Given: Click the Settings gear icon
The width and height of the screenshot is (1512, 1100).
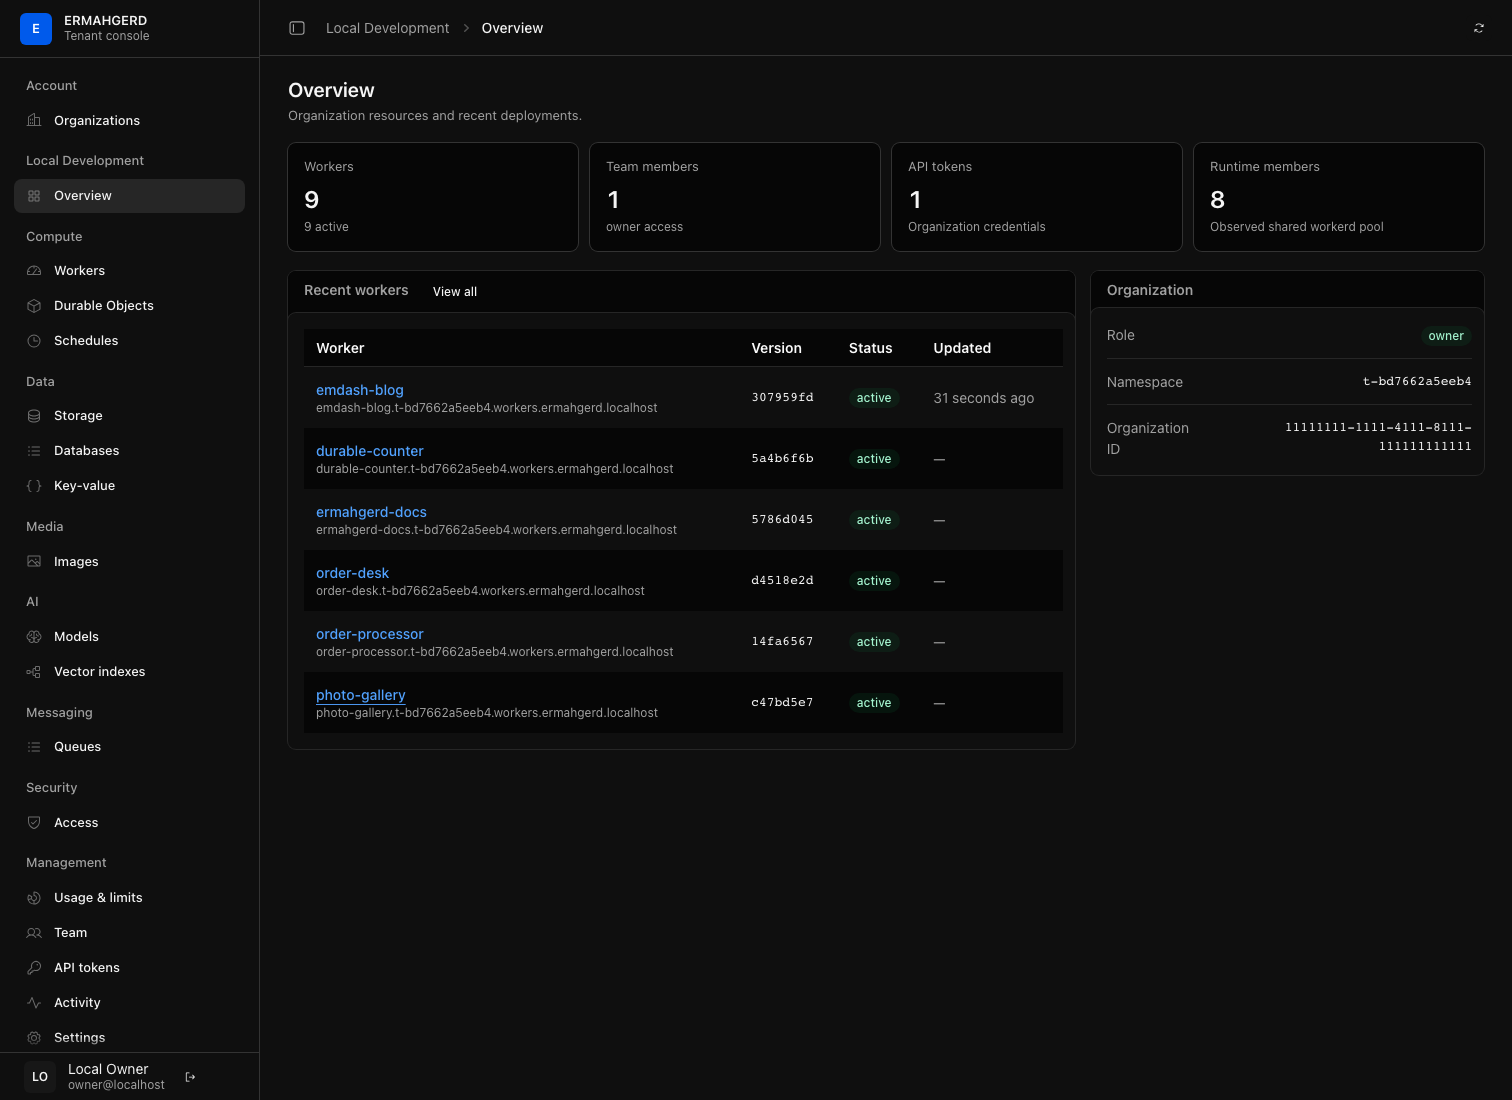Looking at the screenshot, I should coord(34,1038).
